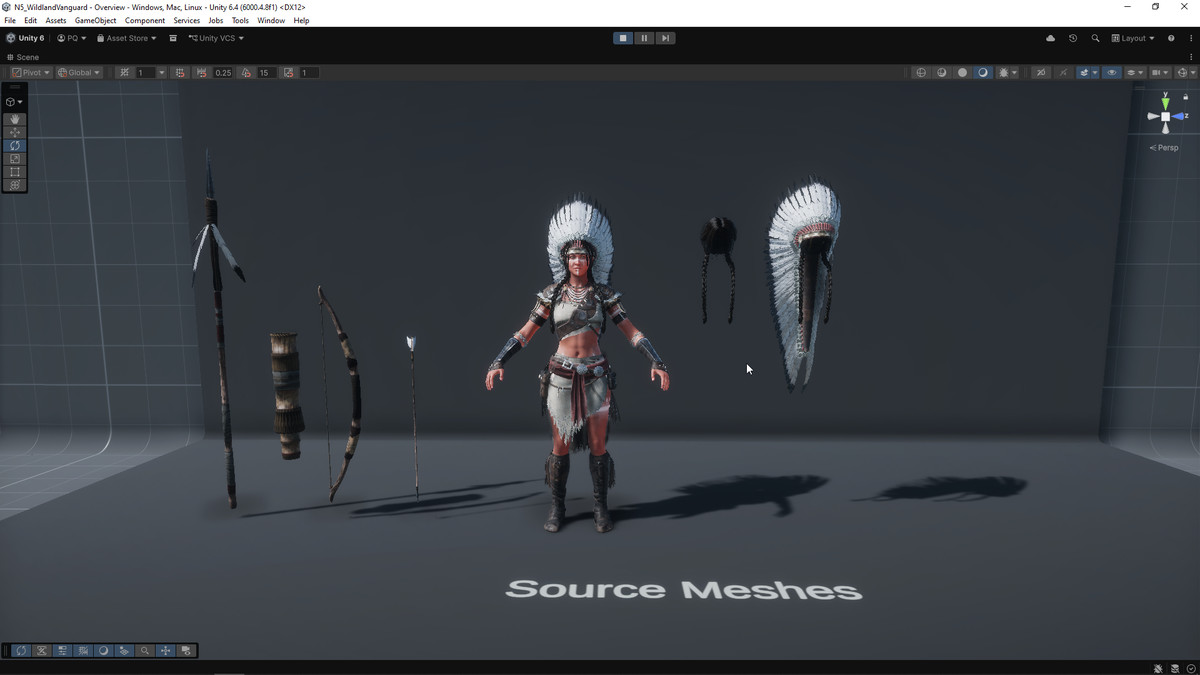Click the increment snapping magnet icon
This screenshot has width=1200, height=675.
(x=180, y=73)
